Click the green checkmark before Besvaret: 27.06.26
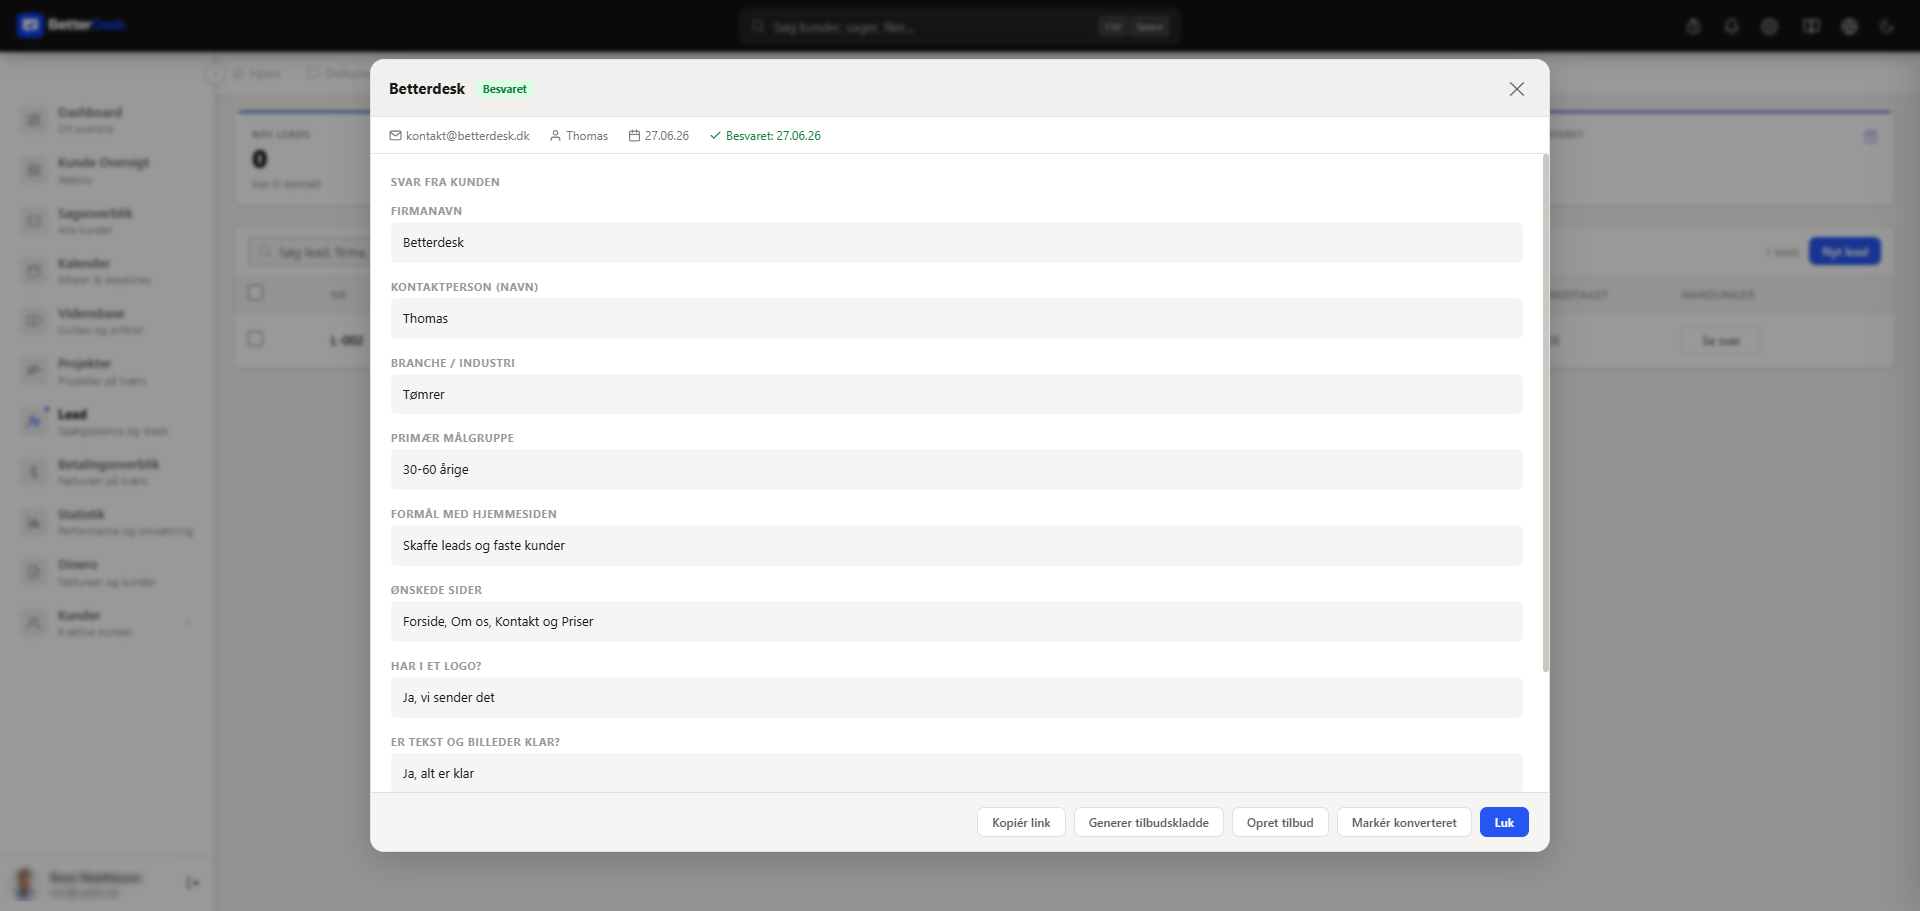This screenshot has height=911, width=1920. pyautogui.click(x=715, y=136)
